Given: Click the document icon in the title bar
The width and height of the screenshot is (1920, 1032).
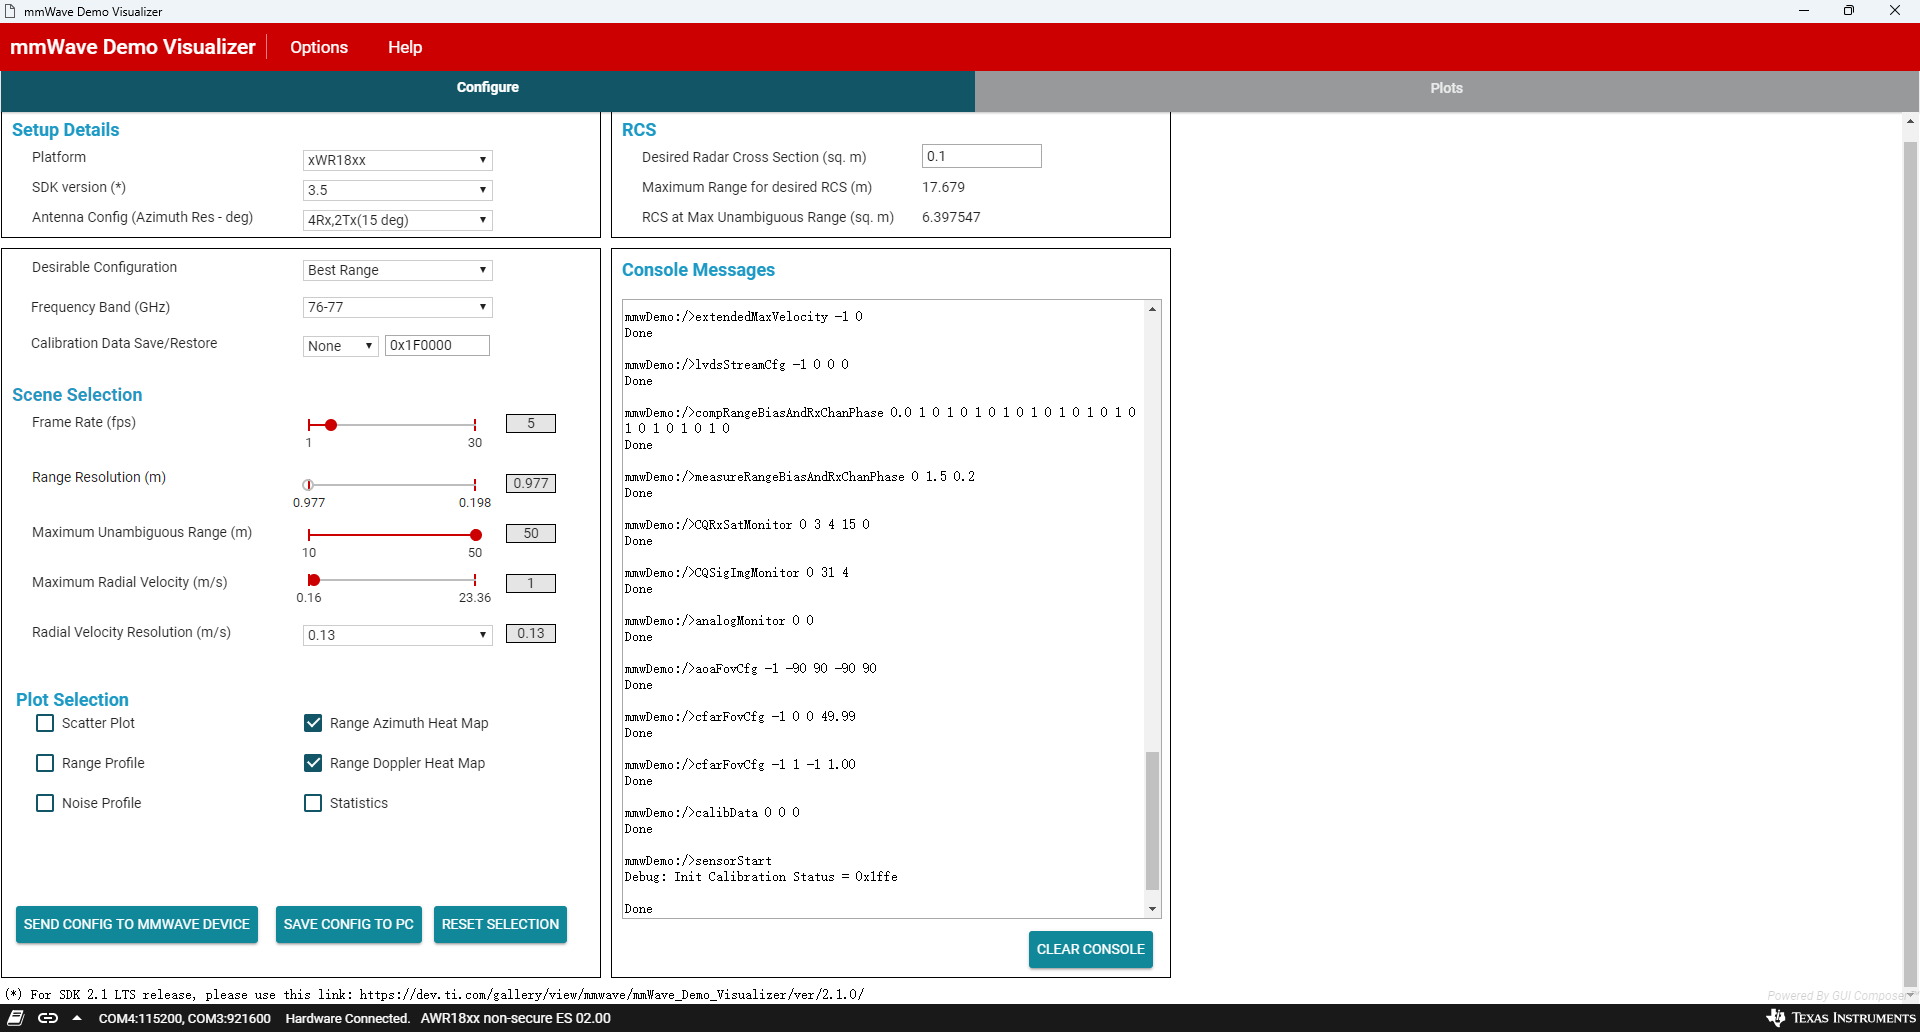Looking at the screenshot, I should coord(11,11).
